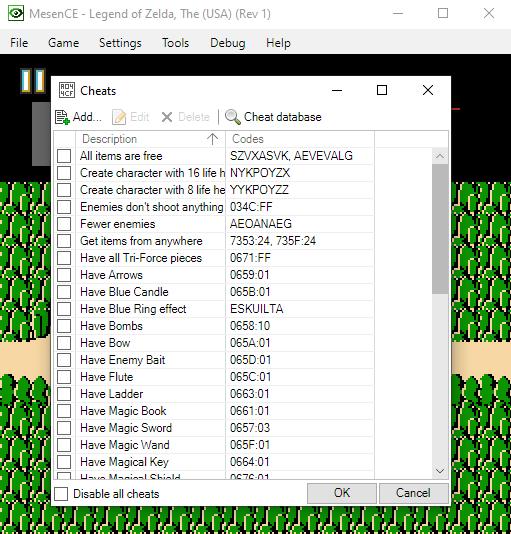
Task: Enable 'Enemies don't shoot anything' checkbox
Action: click(x=64, y=207)
